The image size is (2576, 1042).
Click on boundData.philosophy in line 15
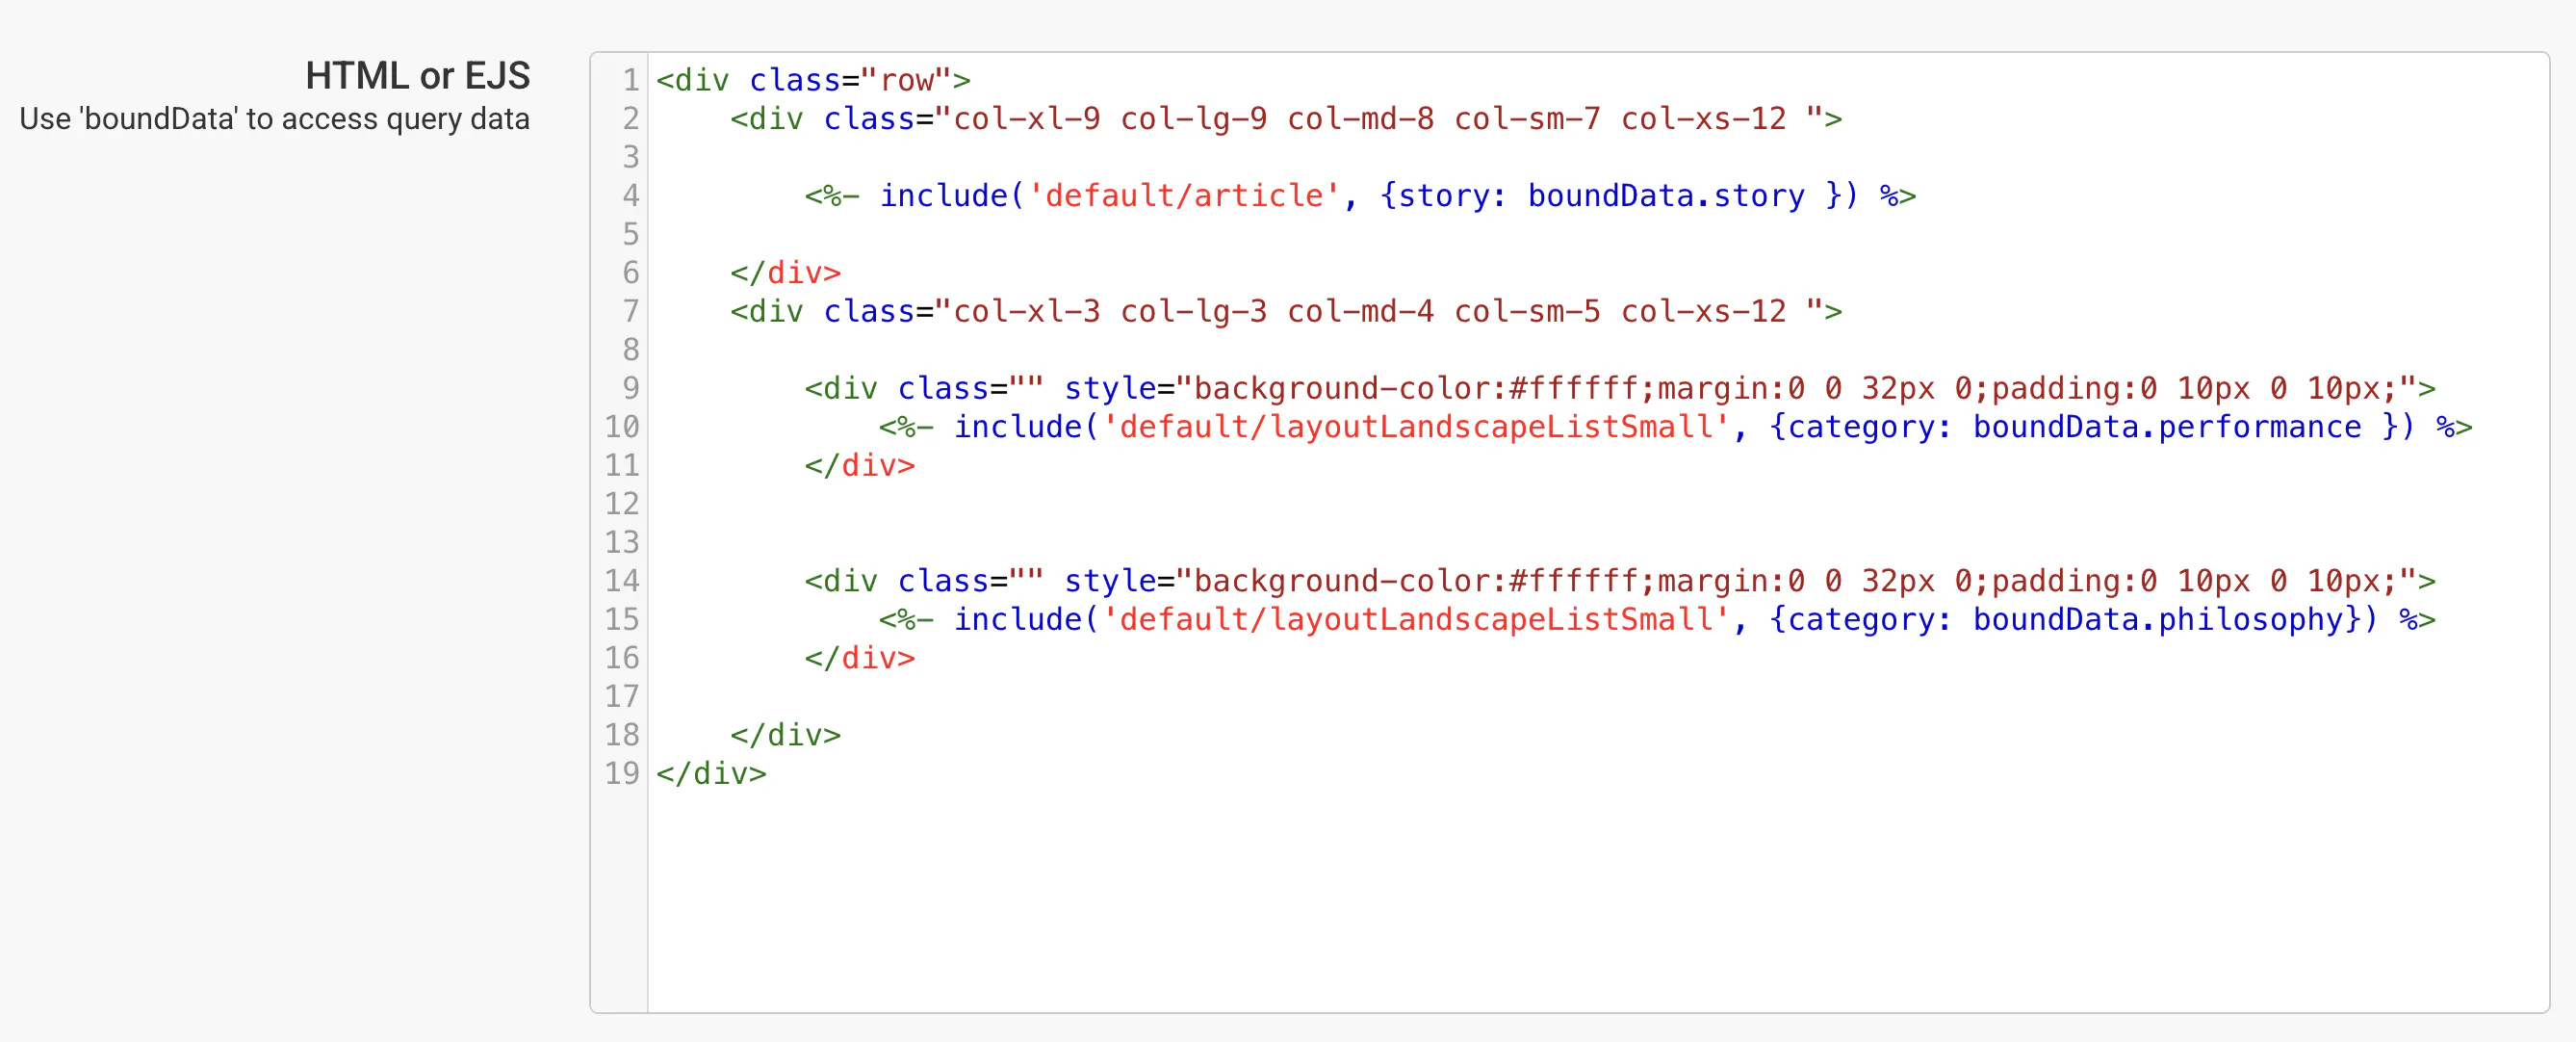[2158, 620]
